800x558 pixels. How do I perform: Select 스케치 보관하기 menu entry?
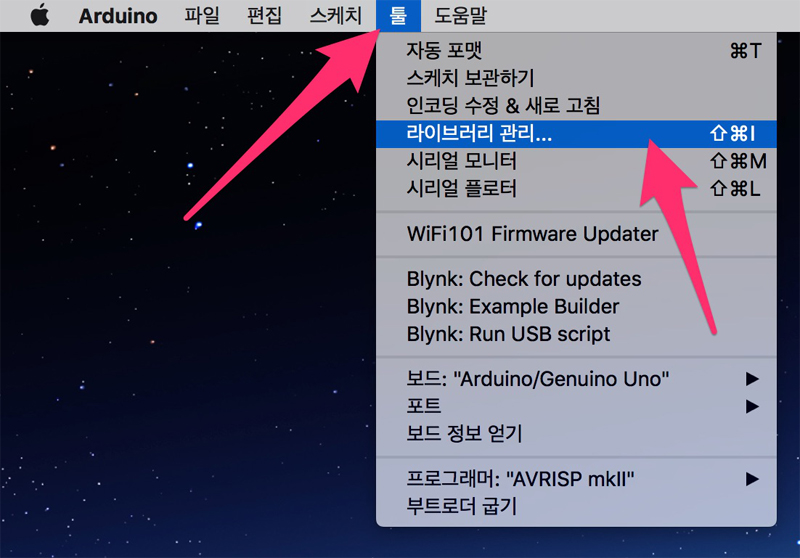576,78
